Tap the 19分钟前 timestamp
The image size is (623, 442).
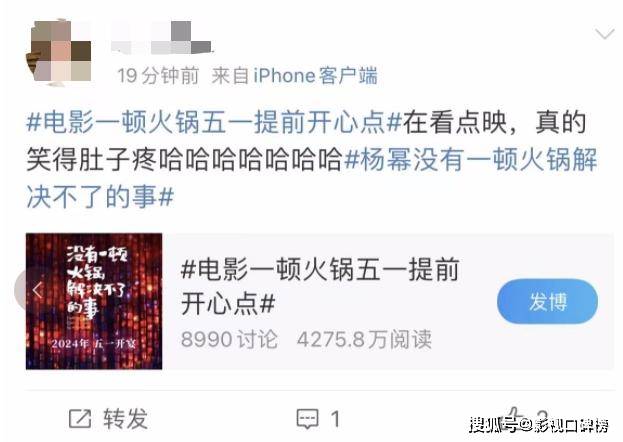tap(158, 76)
